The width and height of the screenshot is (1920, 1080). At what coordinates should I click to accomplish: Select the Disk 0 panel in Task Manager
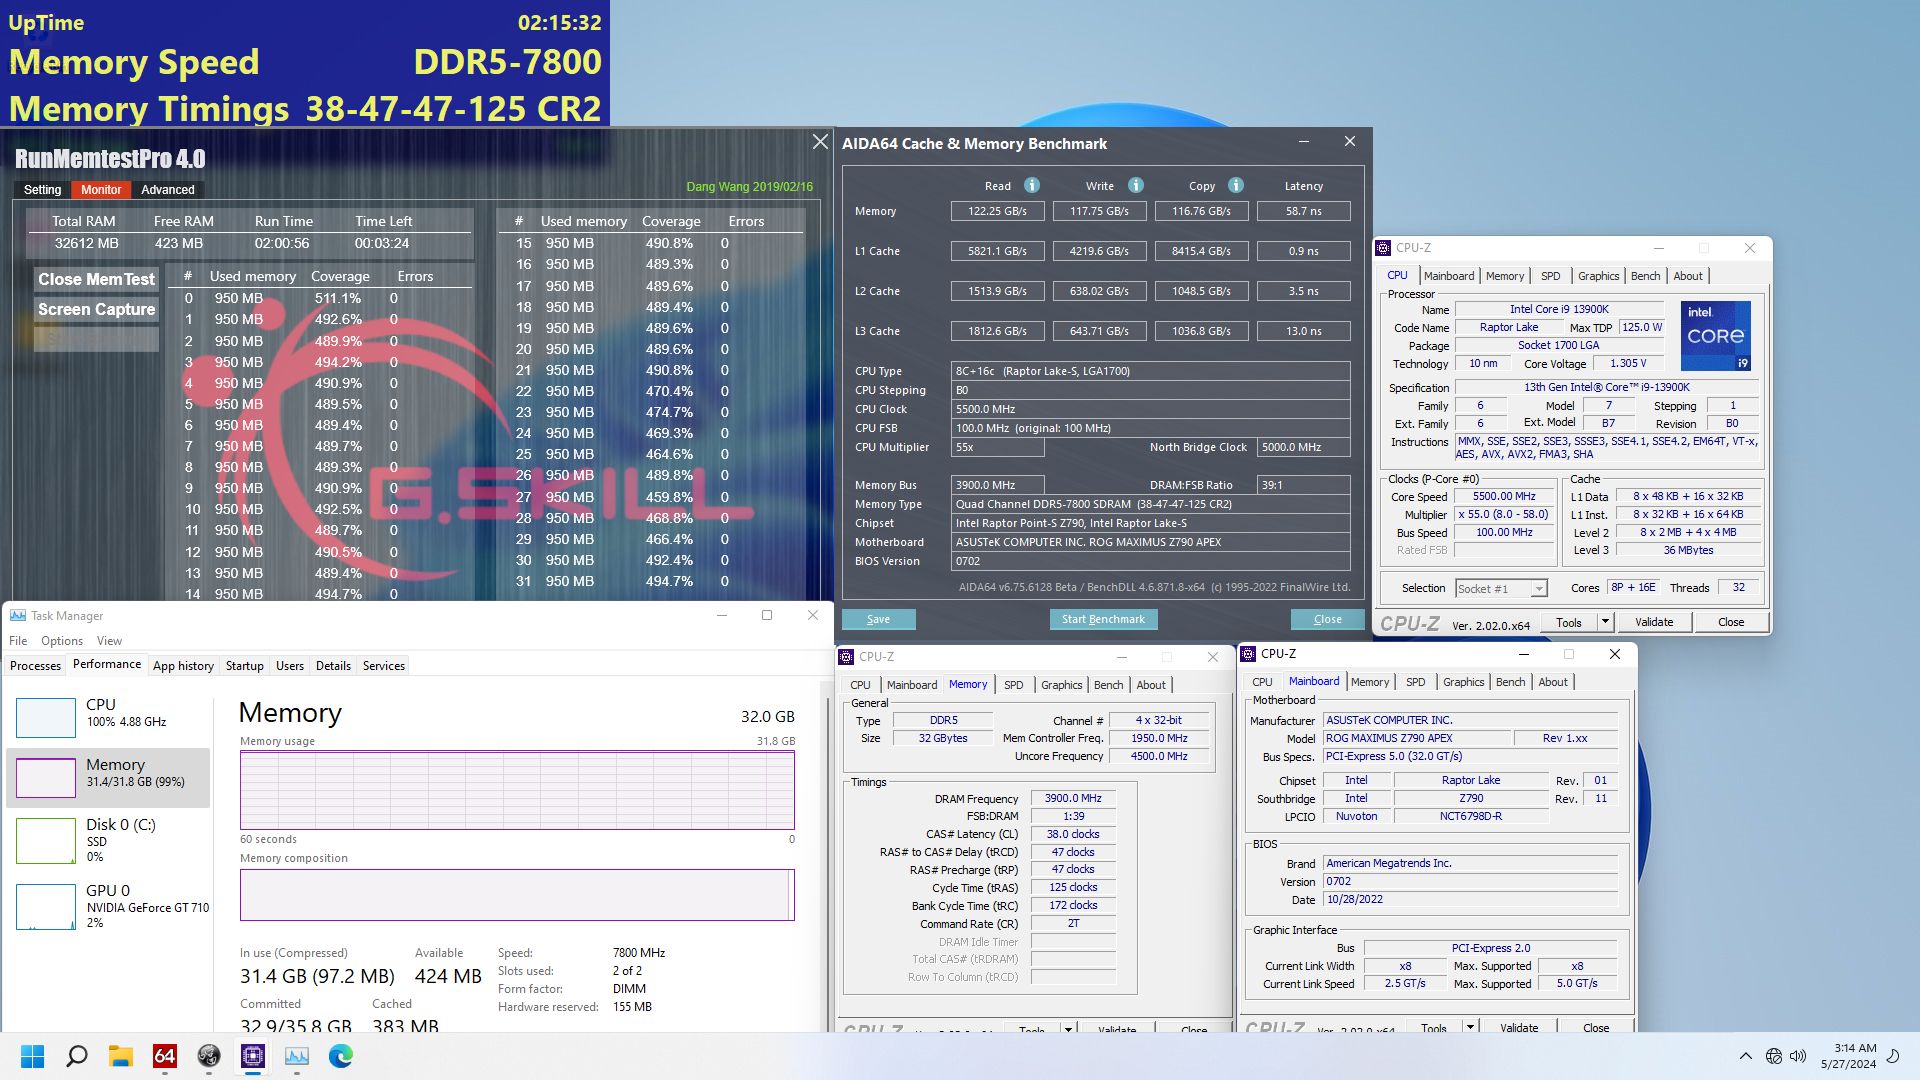pos(110,840)
